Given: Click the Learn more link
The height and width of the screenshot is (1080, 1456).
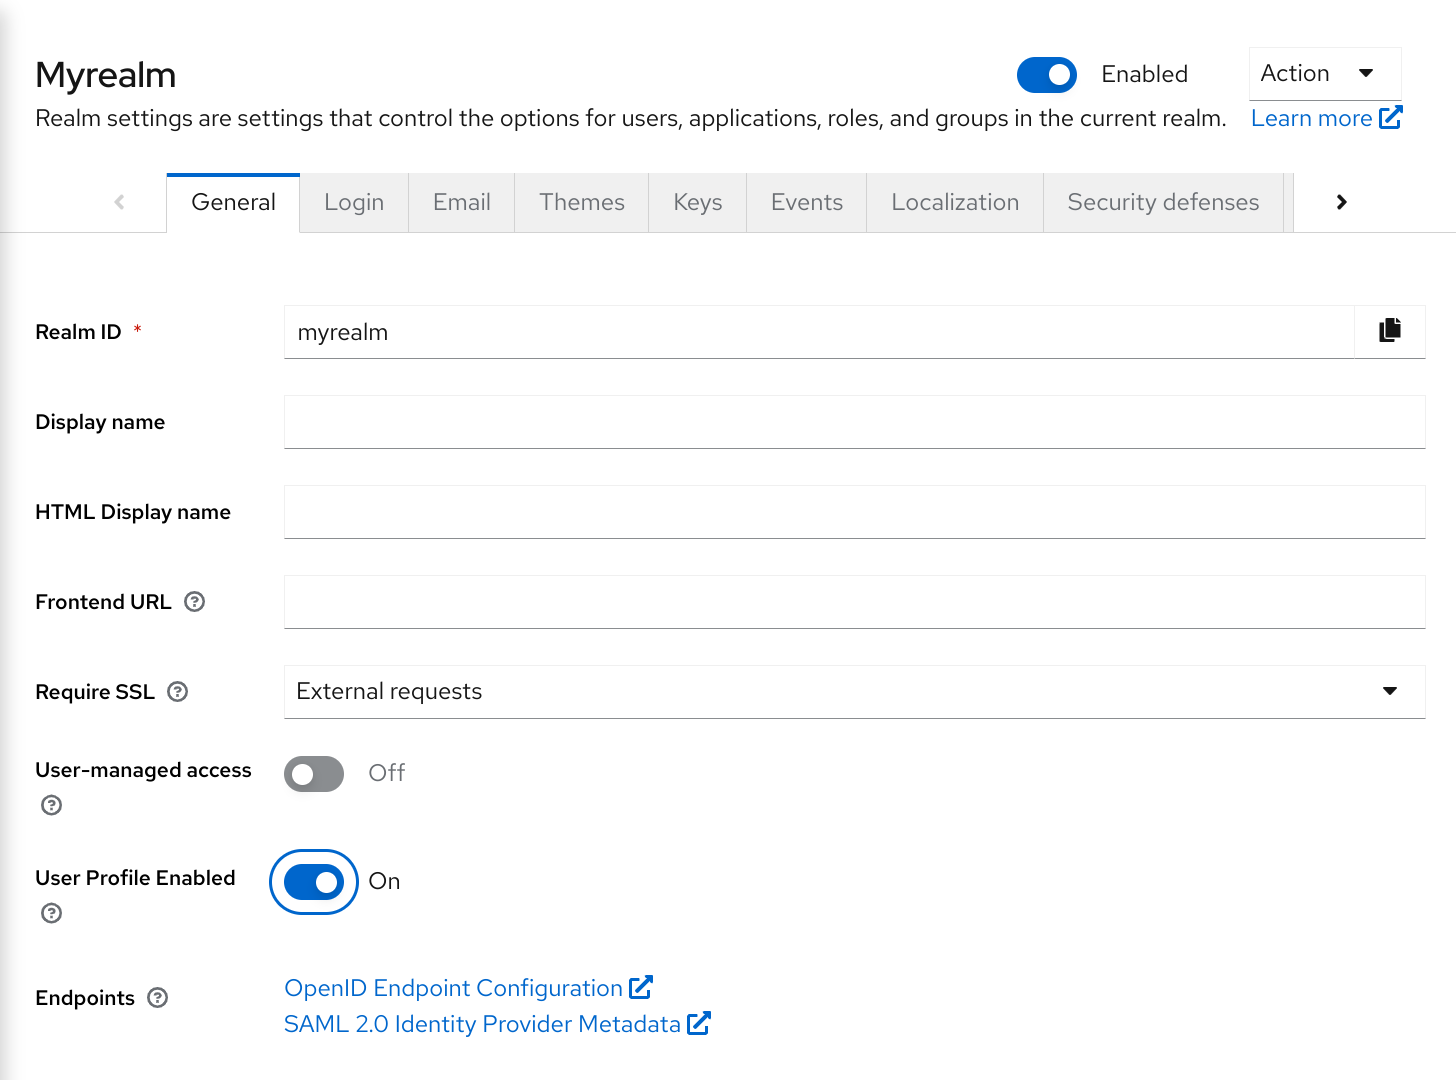Looking at the screenshot, I should [1311, 117].
